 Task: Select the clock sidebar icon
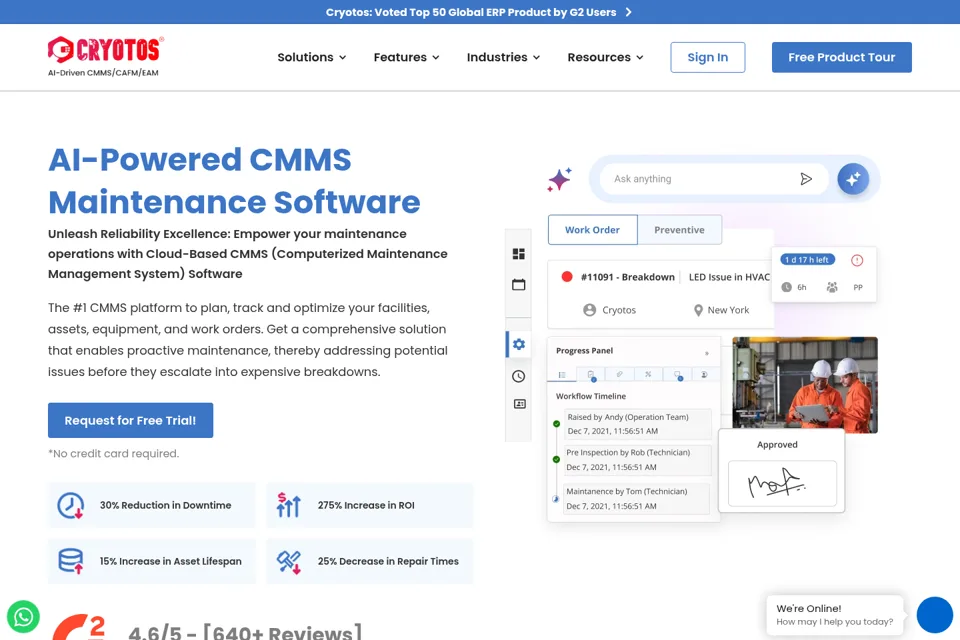[519, 376]
